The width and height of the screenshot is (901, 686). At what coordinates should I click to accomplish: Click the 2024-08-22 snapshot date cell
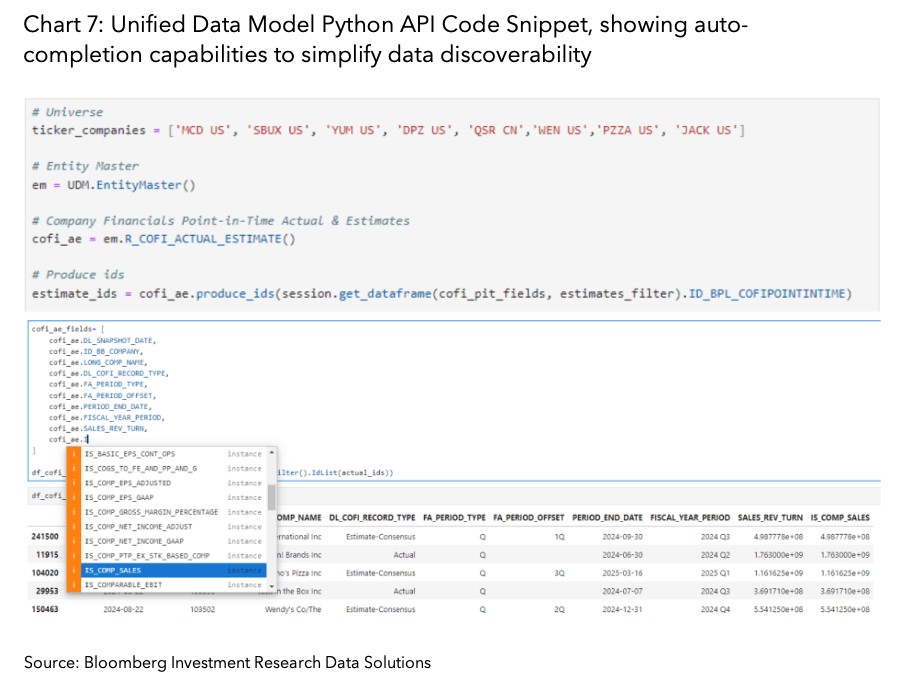pyautogui.click(x=124, y=610)
